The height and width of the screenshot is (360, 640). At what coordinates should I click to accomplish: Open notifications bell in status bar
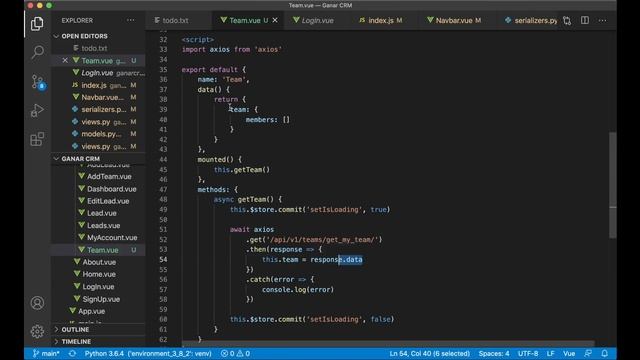coord(604,353)
